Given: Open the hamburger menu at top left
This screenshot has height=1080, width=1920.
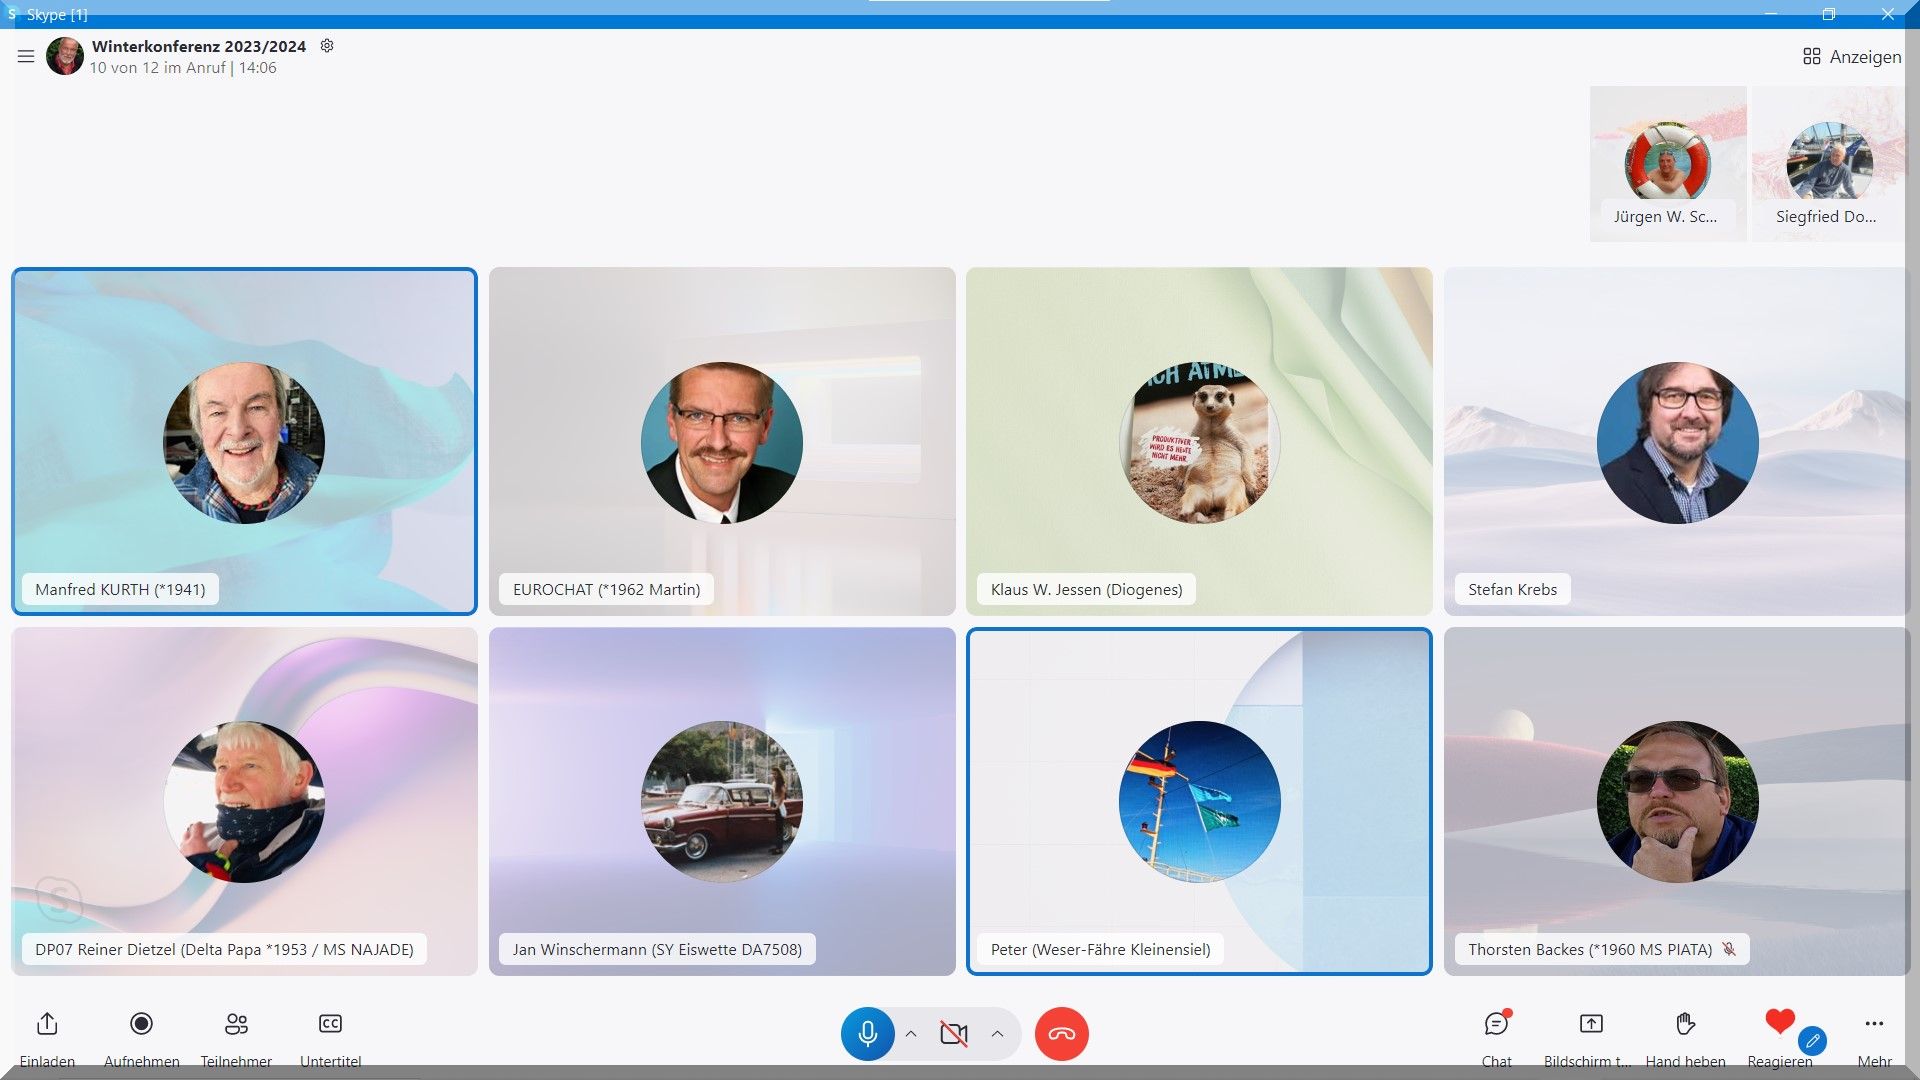Looking at the screenshot, I should [26, 57].
